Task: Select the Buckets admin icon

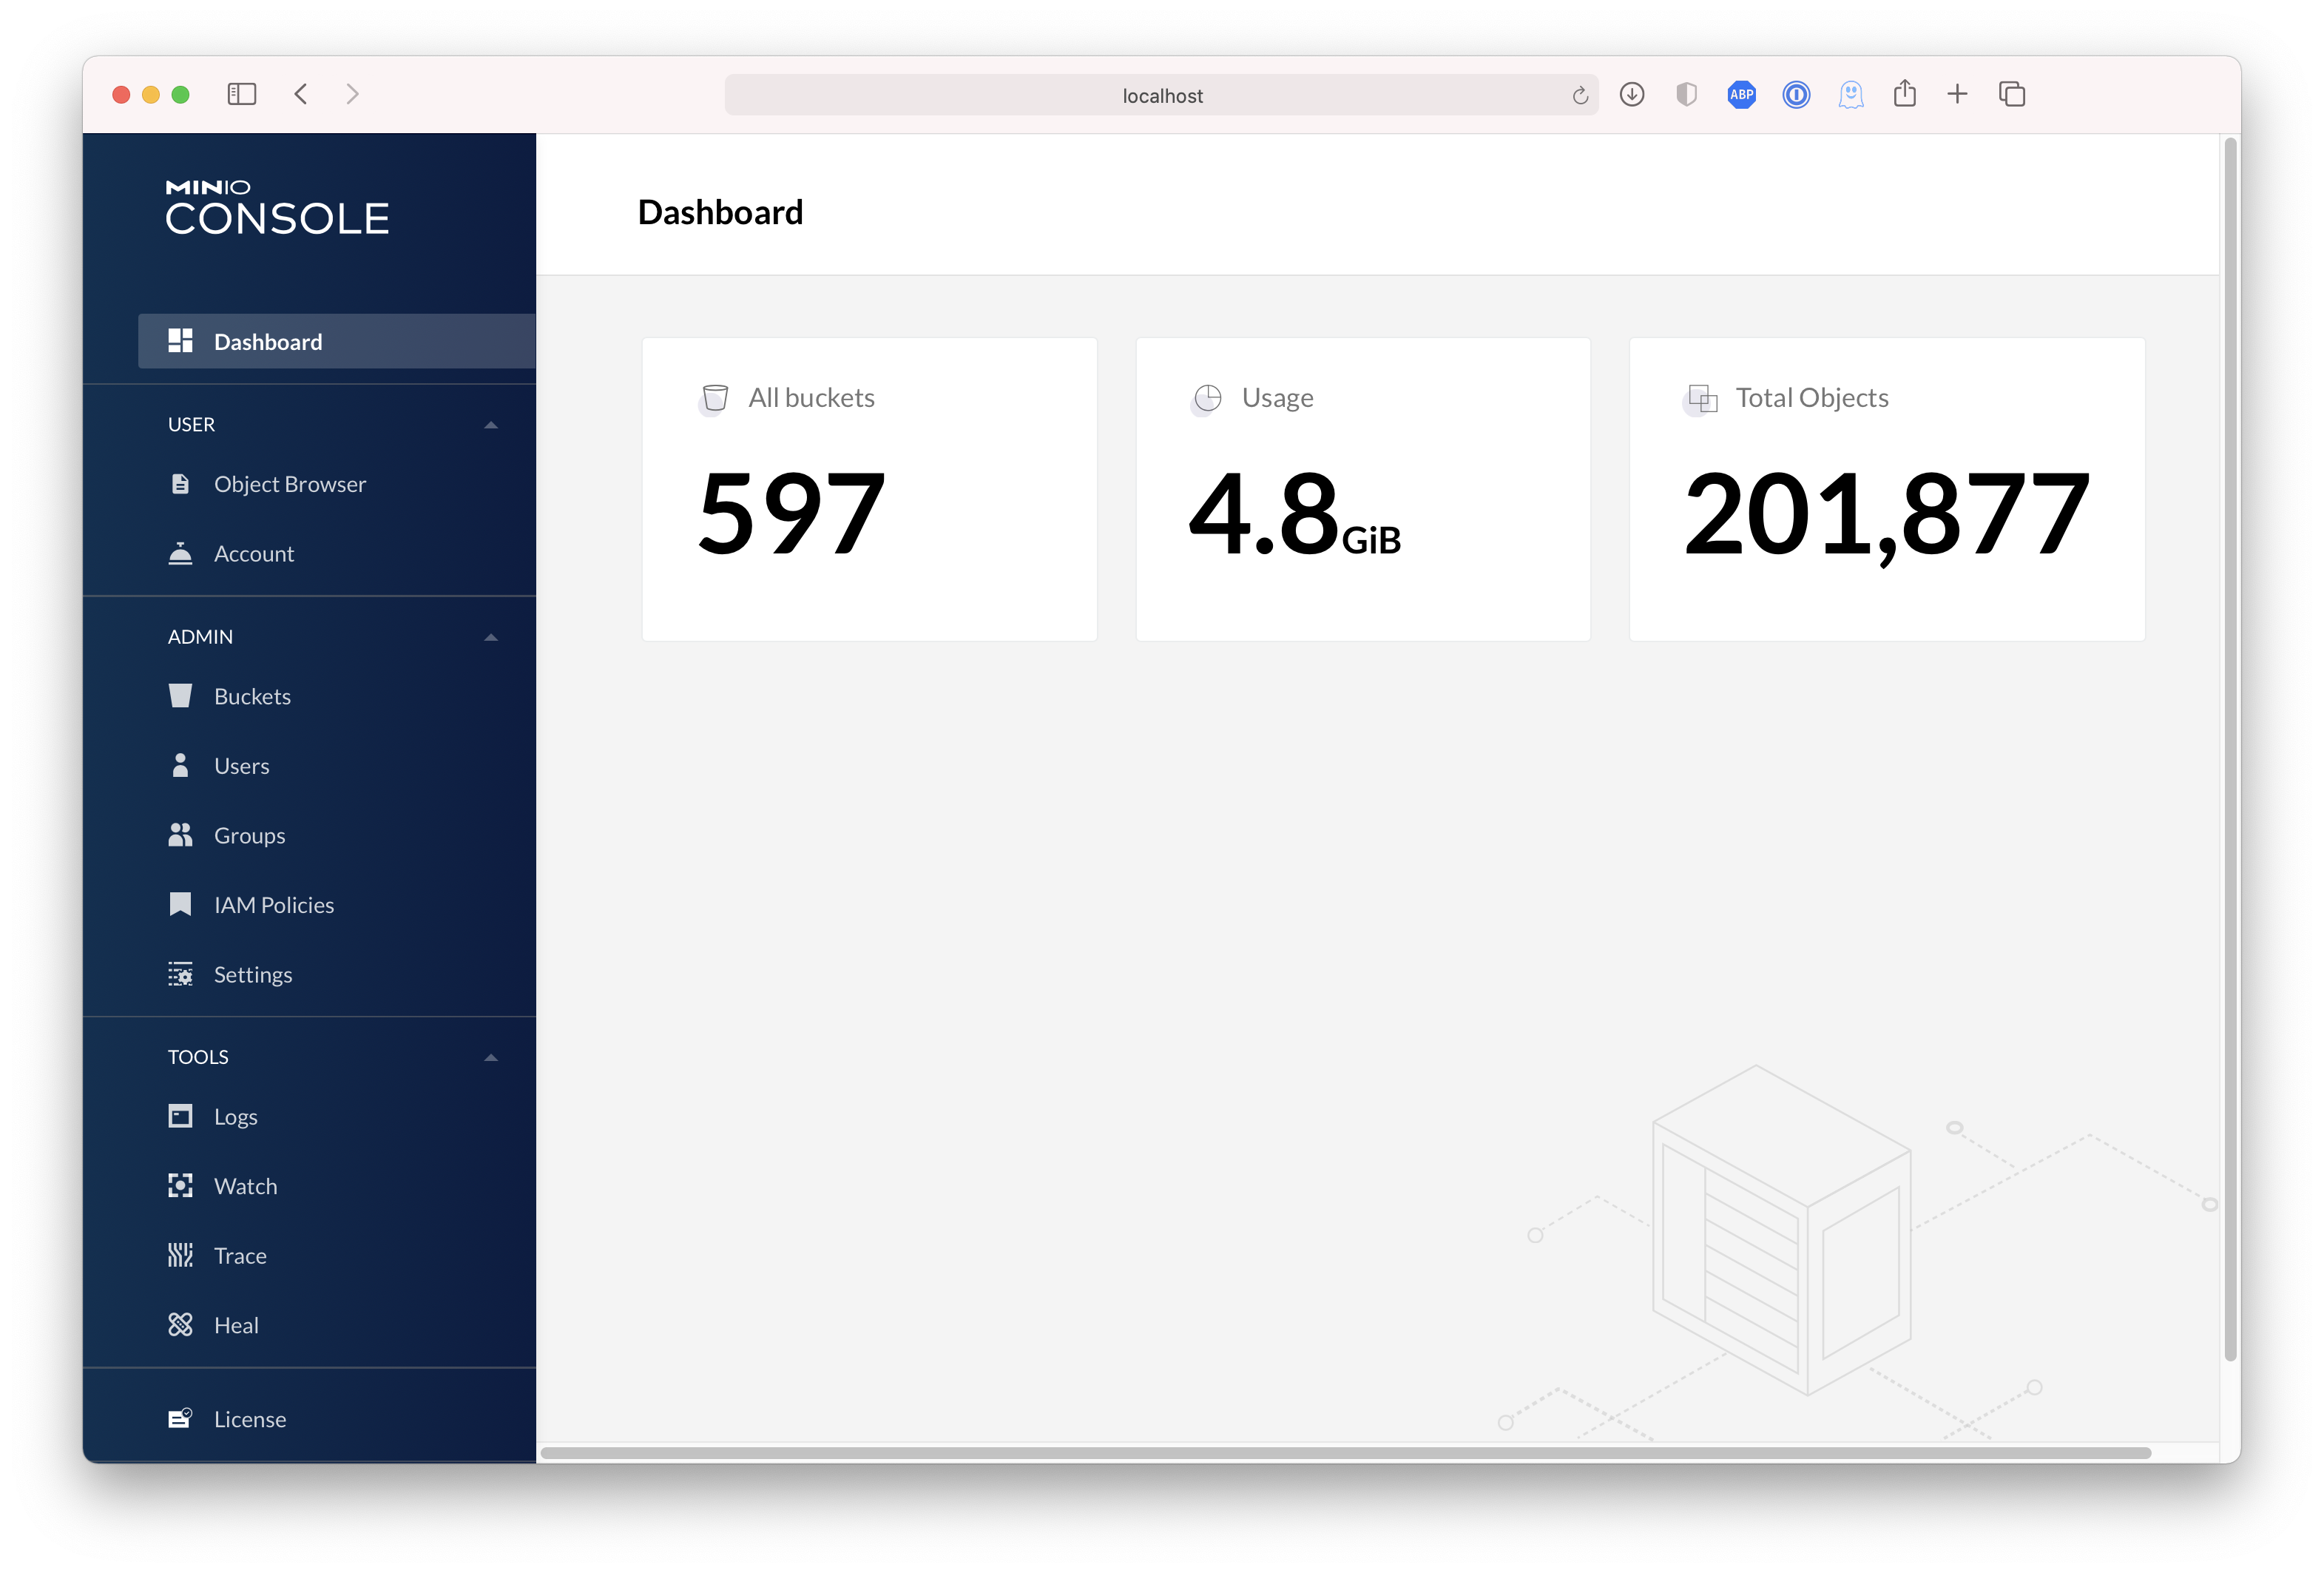Action: coord(181,695)
